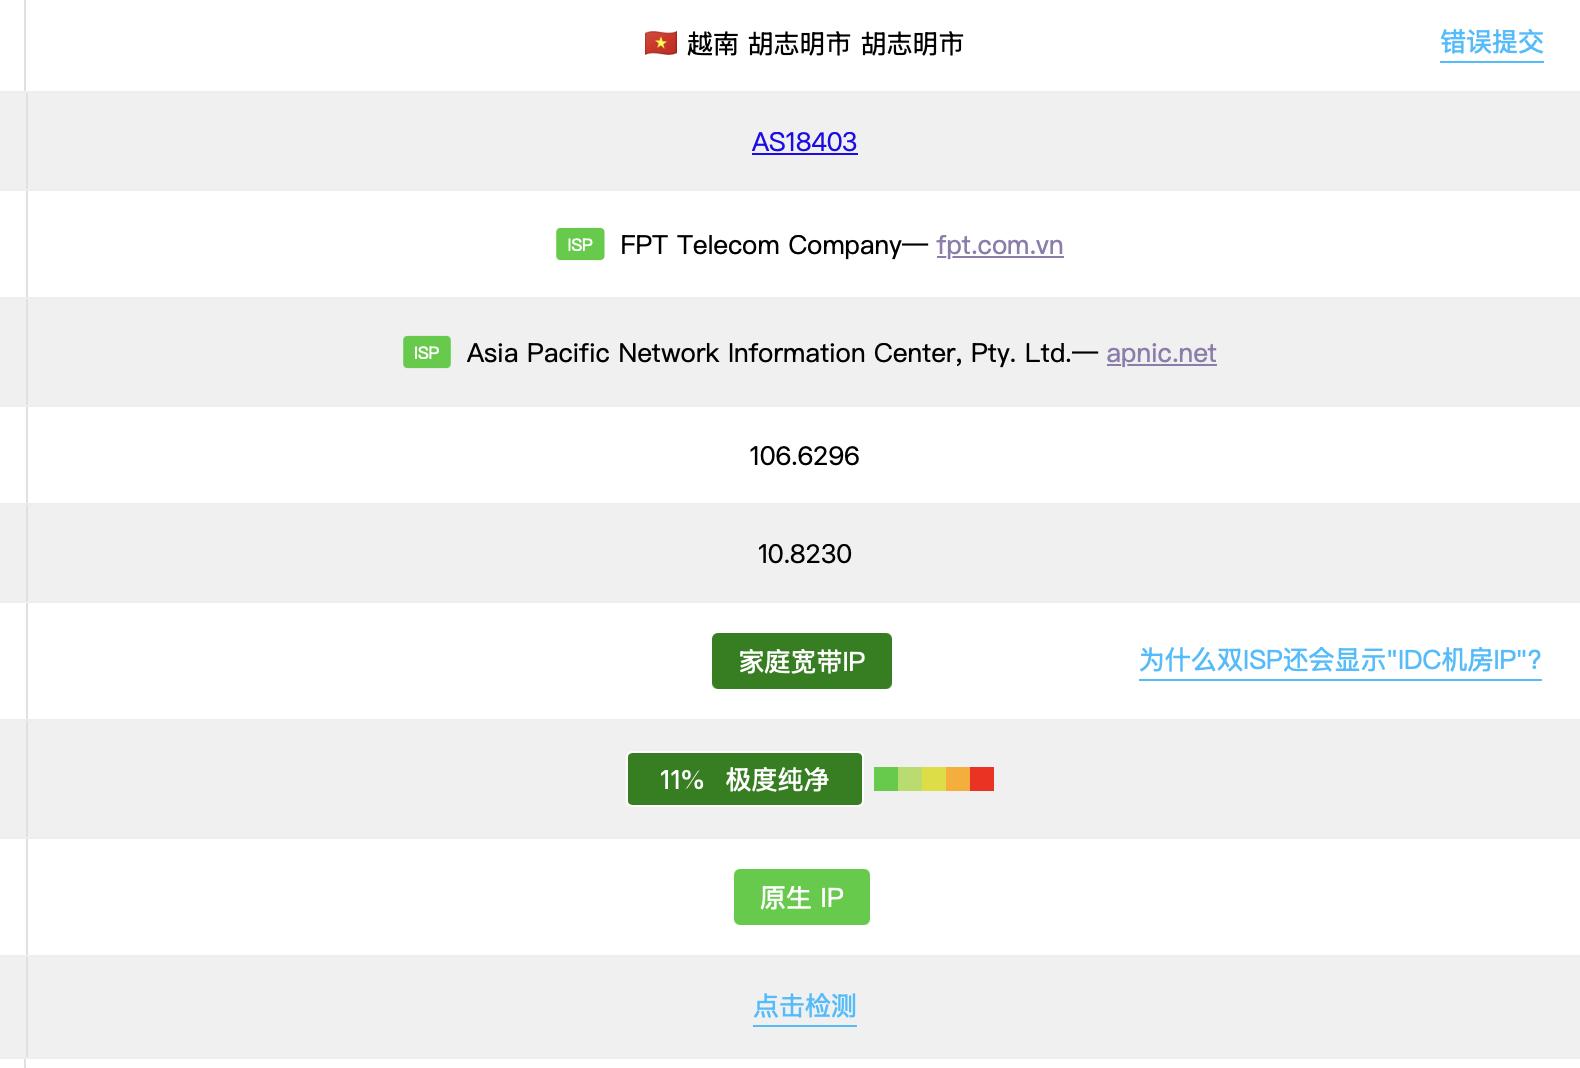Click the orange segment of the purity bar
1580x1068 pixels.
tap(958, 779)
